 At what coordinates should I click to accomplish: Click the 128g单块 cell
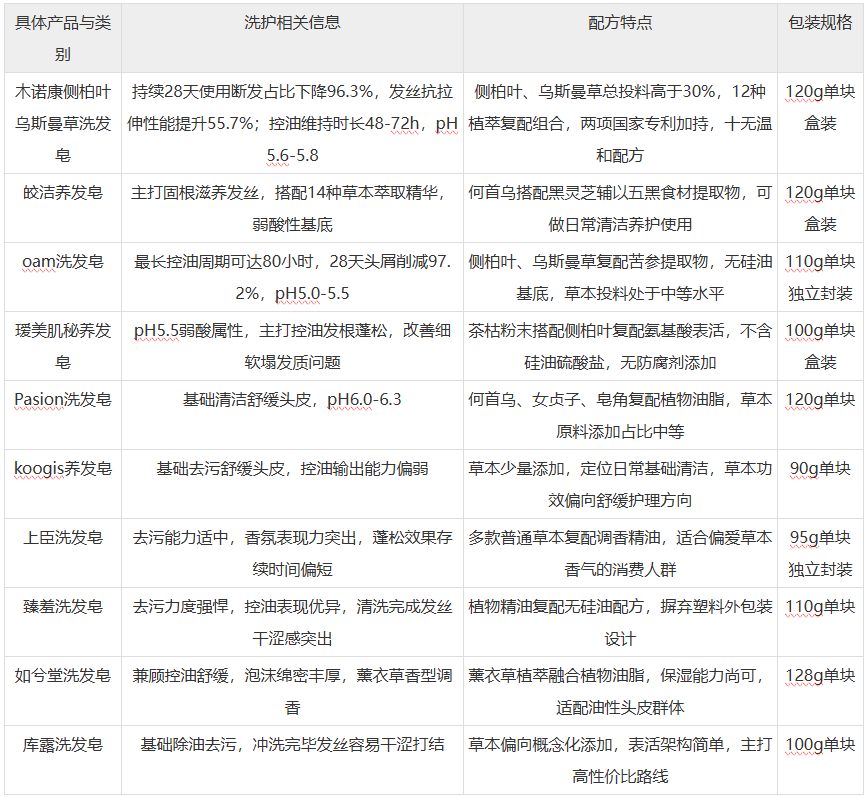tap(820, 691)
